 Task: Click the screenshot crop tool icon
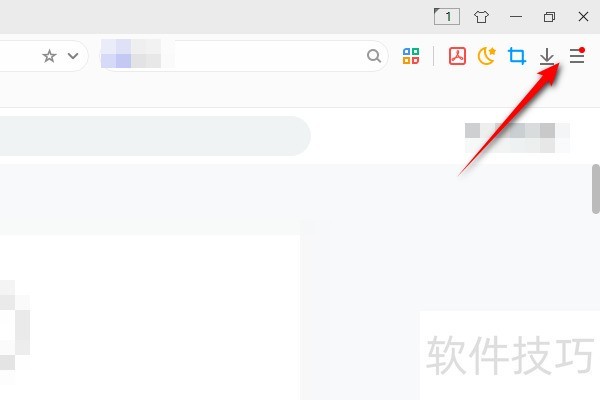tap(517, 56)
